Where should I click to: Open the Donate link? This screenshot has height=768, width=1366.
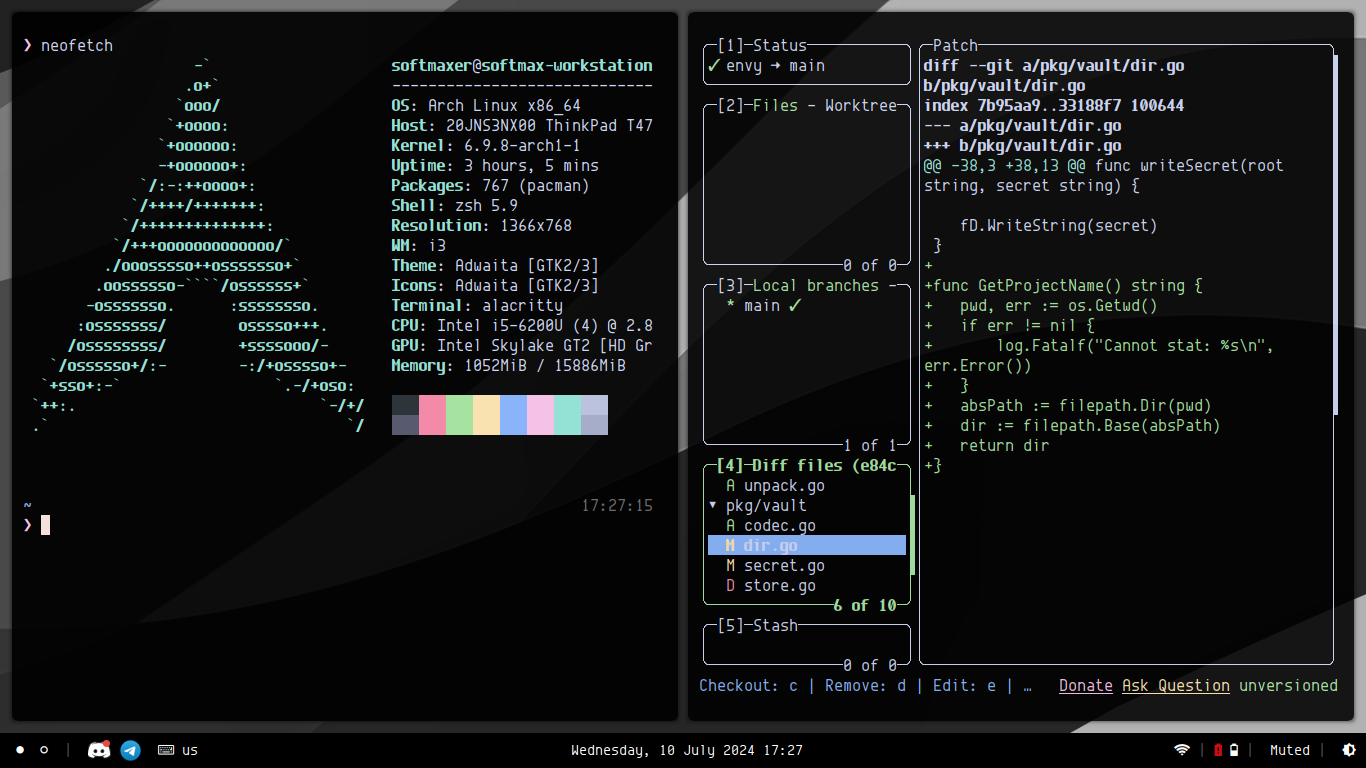point(1086,686)
